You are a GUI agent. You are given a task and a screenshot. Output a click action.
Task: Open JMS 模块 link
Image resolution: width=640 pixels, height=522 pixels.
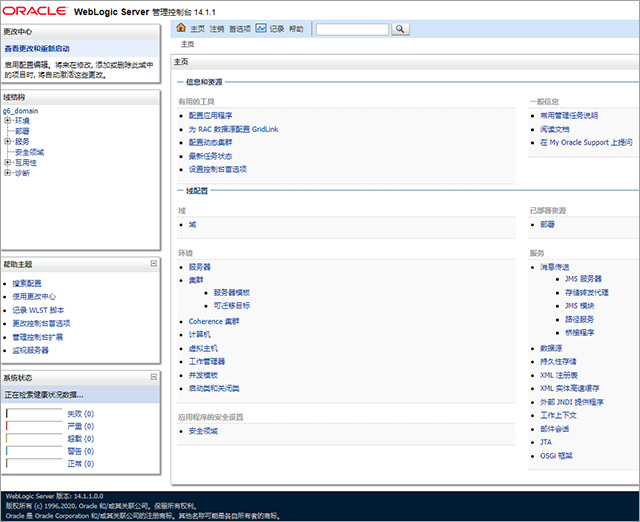click(x=580, y=306)
